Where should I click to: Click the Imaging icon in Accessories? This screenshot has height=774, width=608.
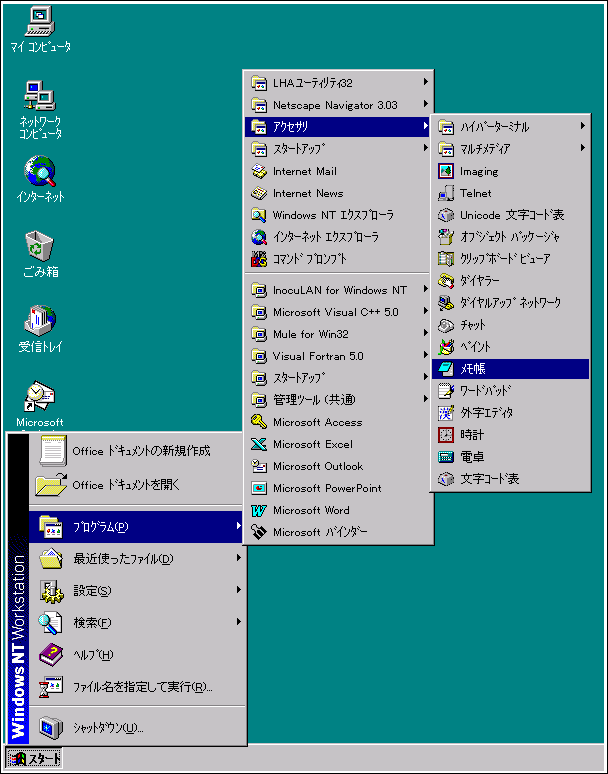click(446, 171)
